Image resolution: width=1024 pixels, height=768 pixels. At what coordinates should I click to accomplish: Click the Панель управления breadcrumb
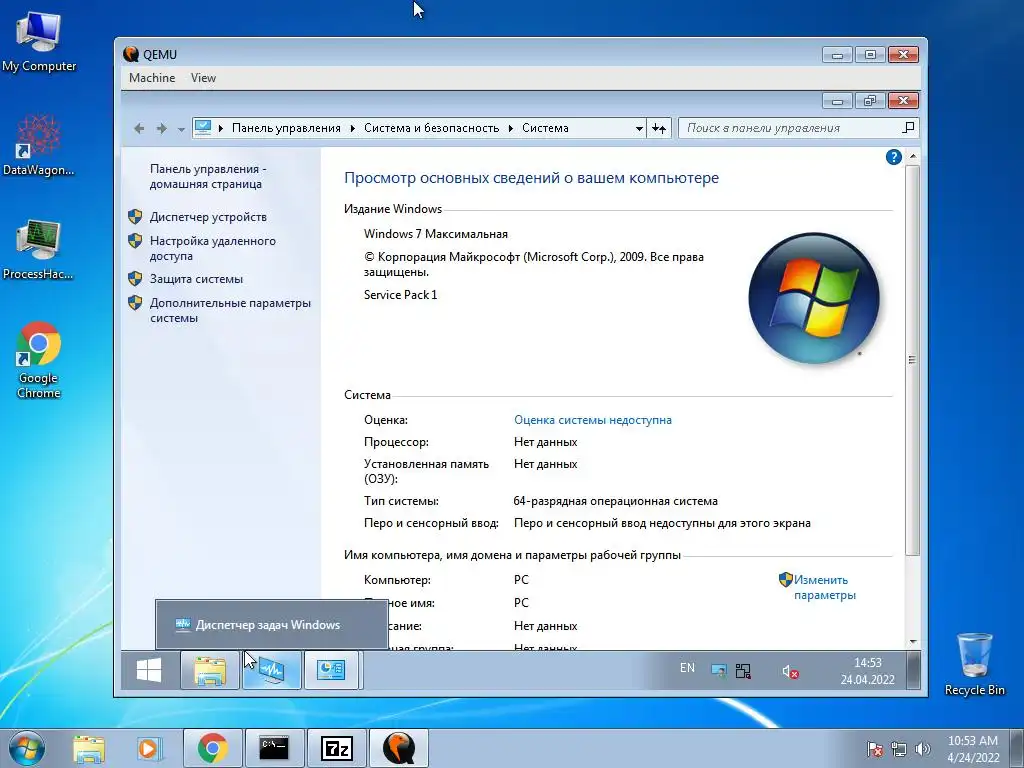click(x=286, y=128)
